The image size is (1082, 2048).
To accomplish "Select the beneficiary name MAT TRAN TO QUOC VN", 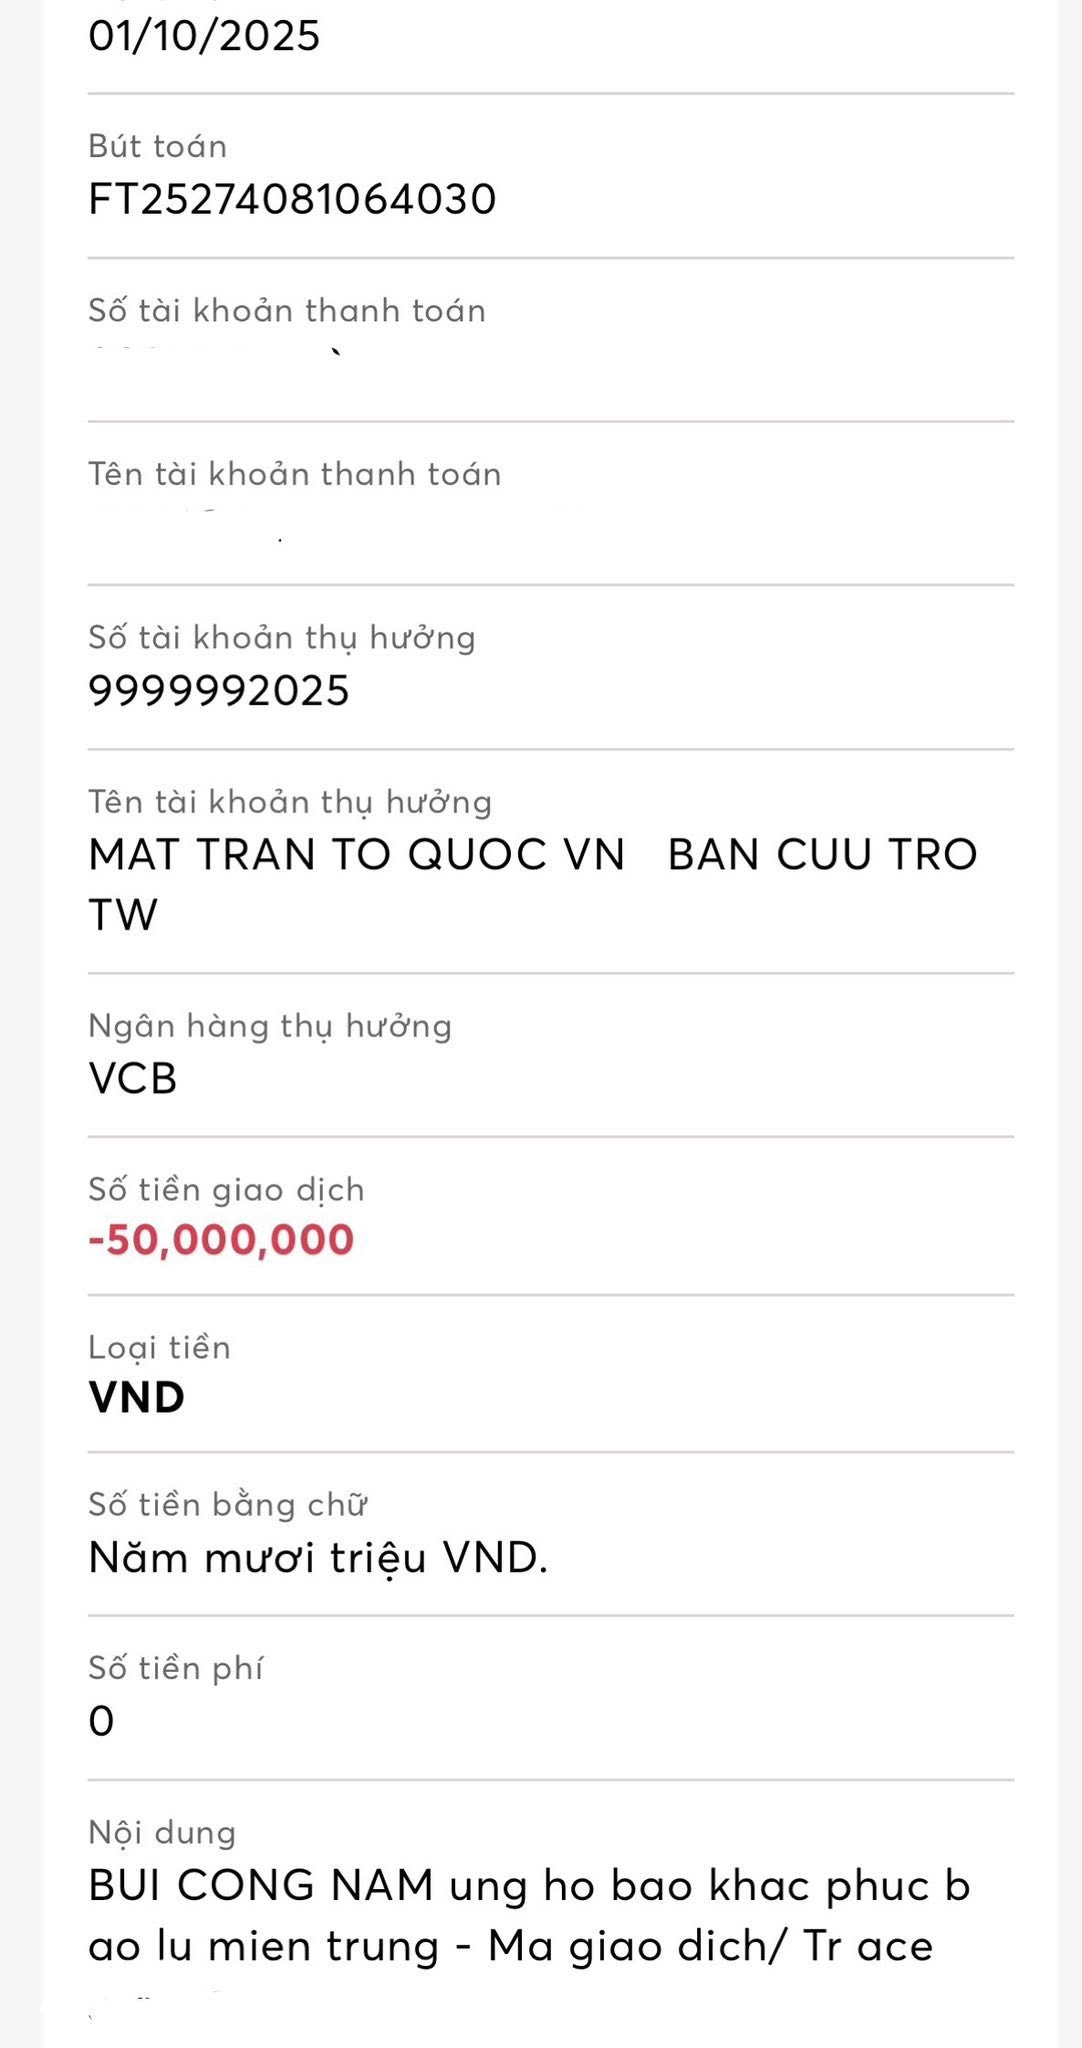I will click(357, 855).
